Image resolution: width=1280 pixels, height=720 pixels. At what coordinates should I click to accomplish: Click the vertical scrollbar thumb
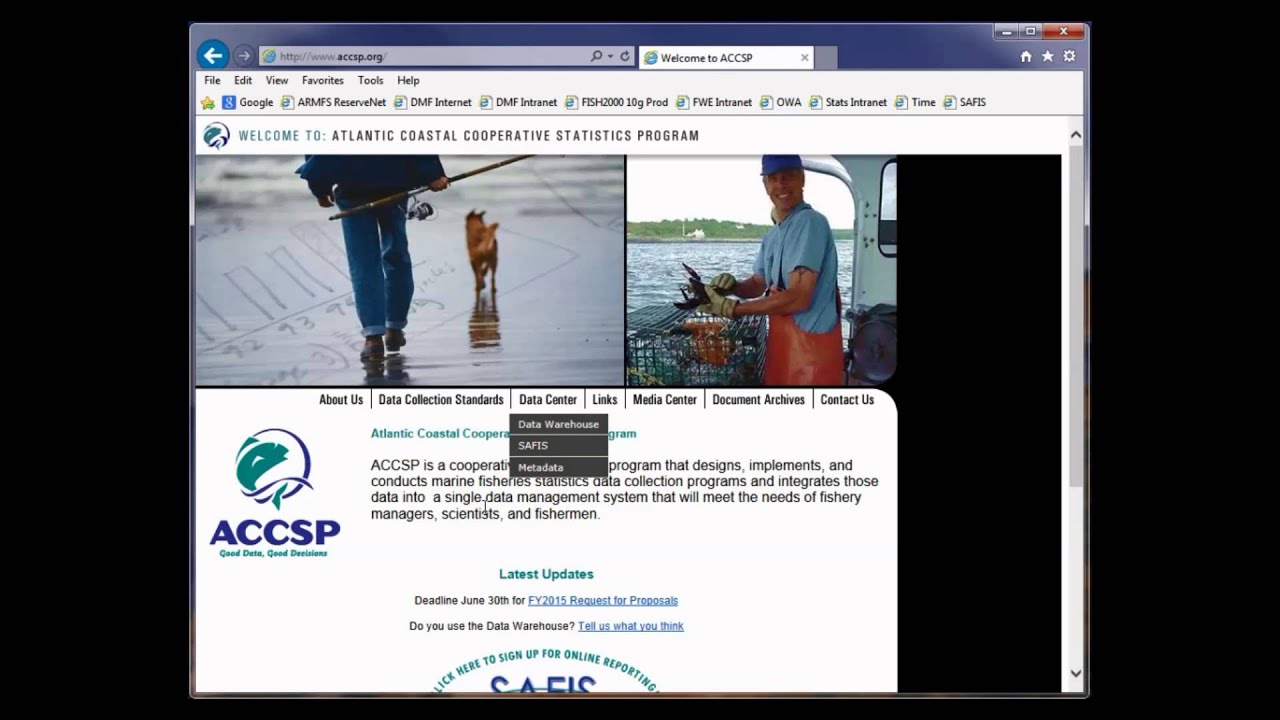coord(1076,315)
